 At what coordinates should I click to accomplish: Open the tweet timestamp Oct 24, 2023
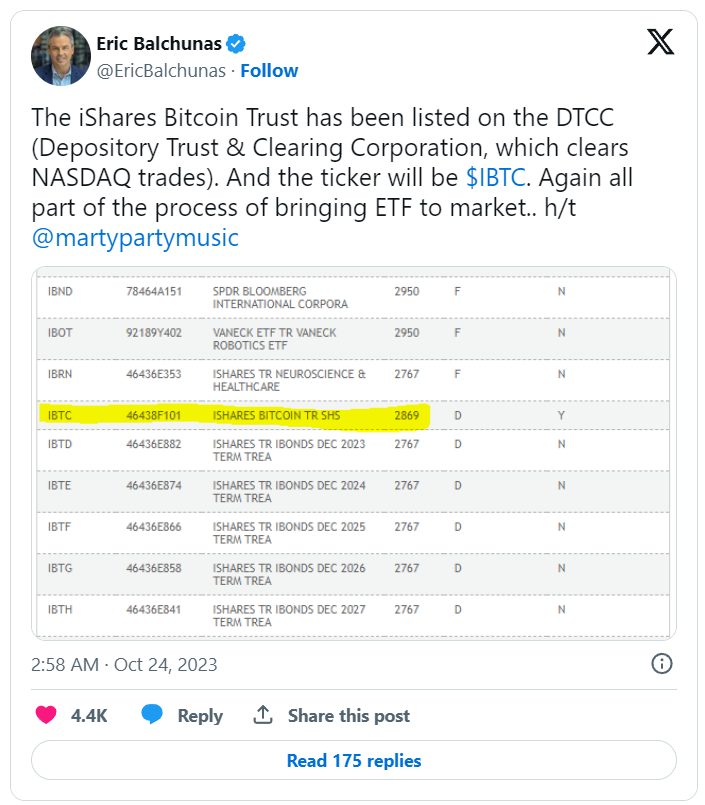coord(124,664)
